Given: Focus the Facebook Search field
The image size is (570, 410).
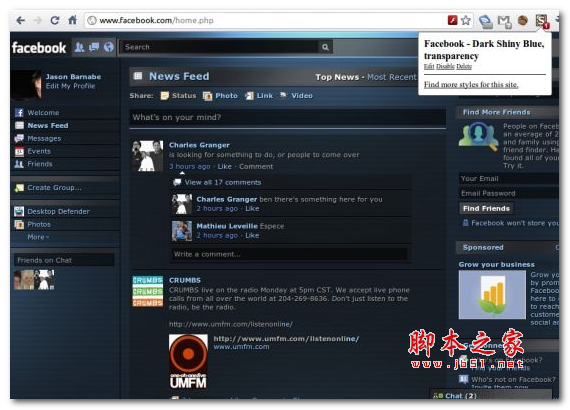Looking at the screenshot, I should pyautogui.click(x=220, y=47).
